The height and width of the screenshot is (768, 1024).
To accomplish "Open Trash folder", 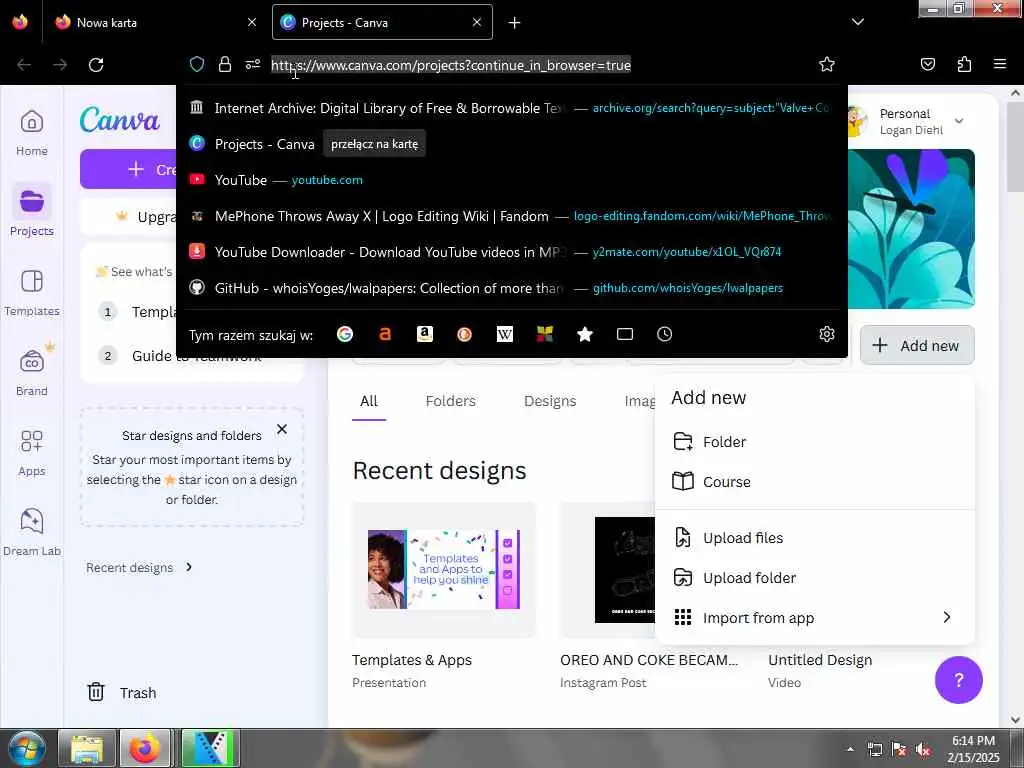I will coord(121,692).
